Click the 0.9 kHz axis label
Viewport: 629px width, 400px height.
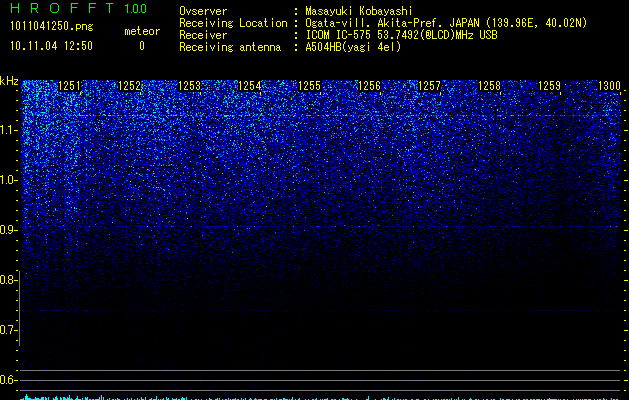click(9, 230)
